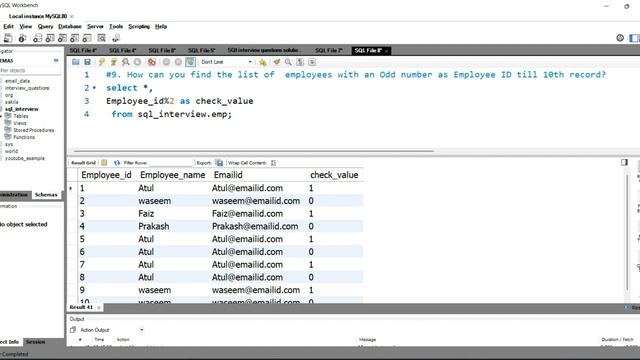Click the reconnect to DBMS icon
This screenshot has width=640, height=360.
pyautogui.click(x=116, y=38)
